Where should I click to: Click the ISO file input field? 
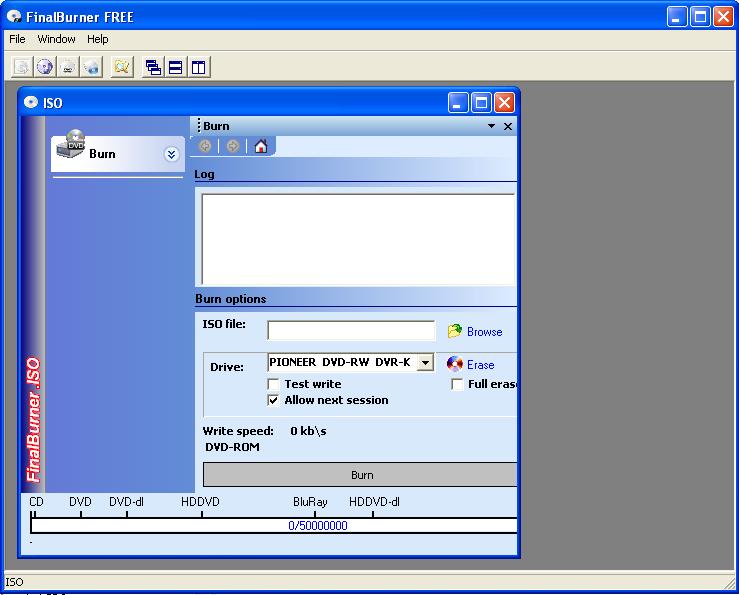pyautogui.click(x=351, y=330)
